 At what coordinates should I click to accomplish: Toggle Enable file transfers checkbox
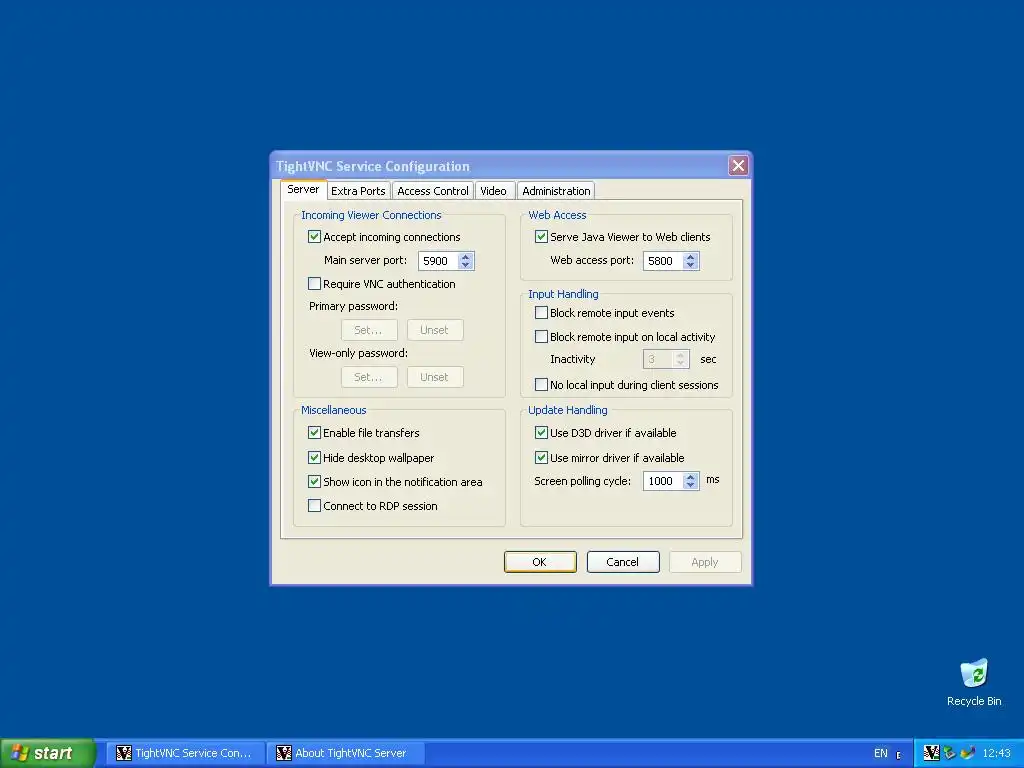tap(314, 432)
